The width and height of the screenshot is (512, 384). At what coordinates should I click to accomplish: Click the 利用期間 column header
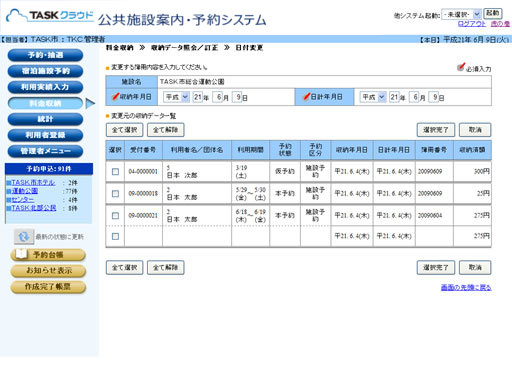[250, 150]
